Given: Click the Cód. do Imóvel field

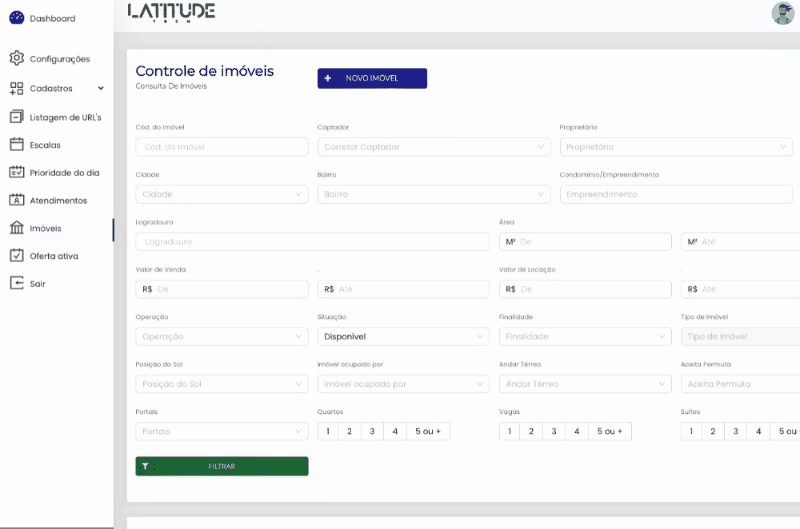Looking at the screenshot, I should [222, 147].
